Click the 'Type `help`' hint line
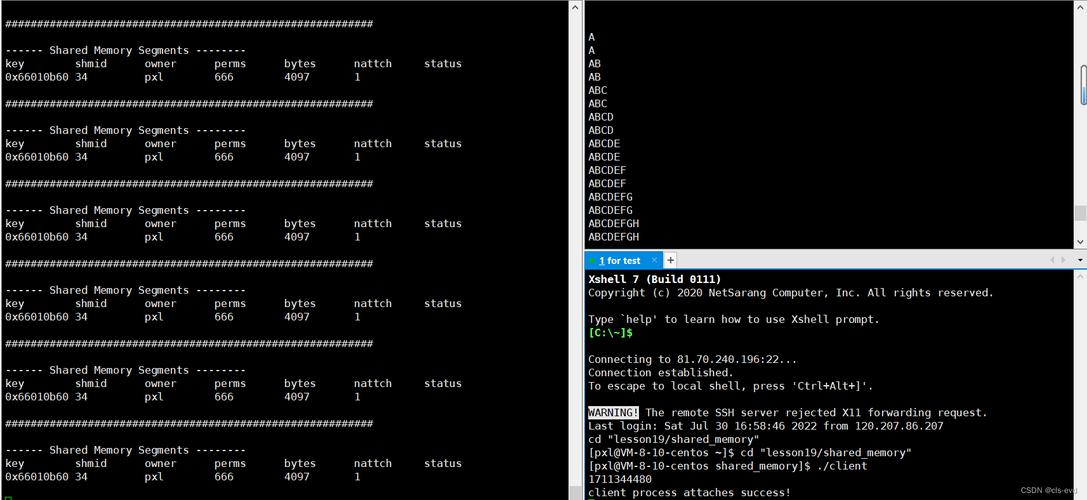 tap(733, 320)
